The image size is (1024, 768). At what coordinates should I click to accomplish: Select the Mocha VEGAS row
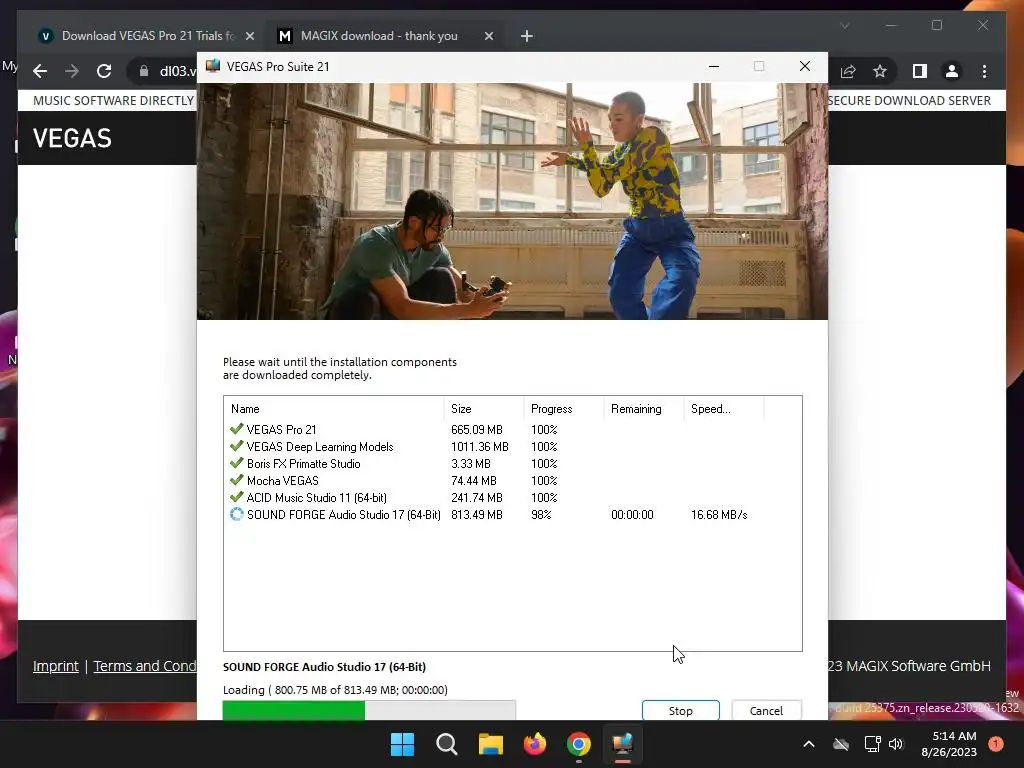[513, 481]
